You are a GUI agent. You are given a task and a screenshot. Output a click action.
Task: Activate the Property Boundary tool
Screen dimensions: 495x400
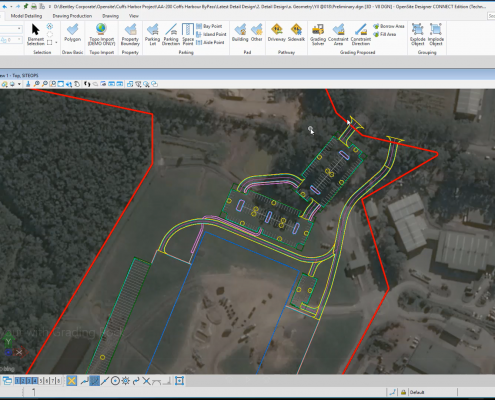pos(130,35)
